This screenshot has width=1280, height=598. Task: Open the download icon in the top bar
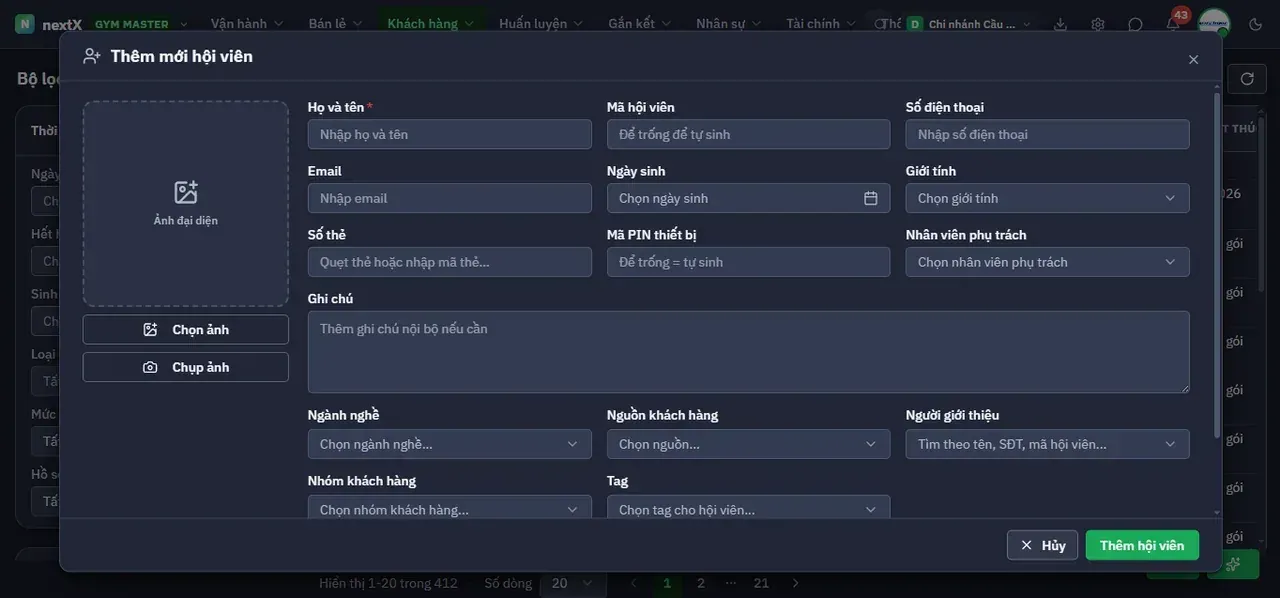[1060, 24]
